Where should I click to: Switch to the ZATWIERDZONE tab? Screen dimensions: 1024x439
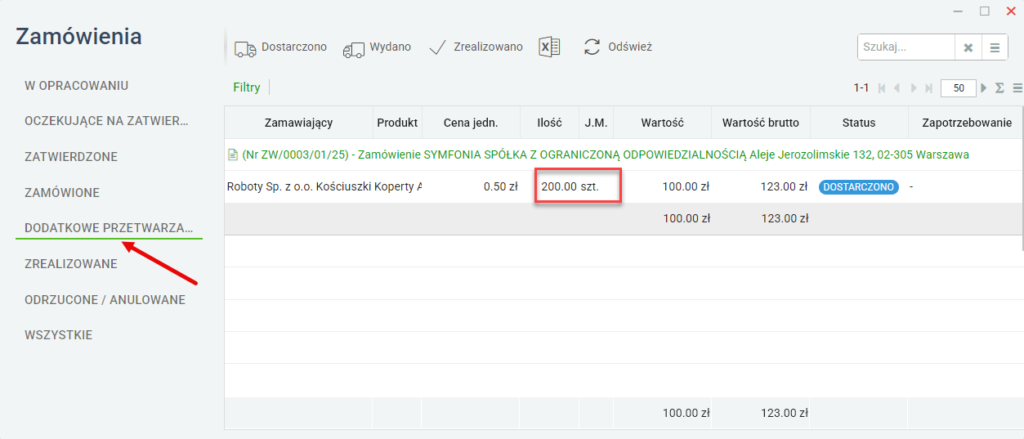coord(71,157)
